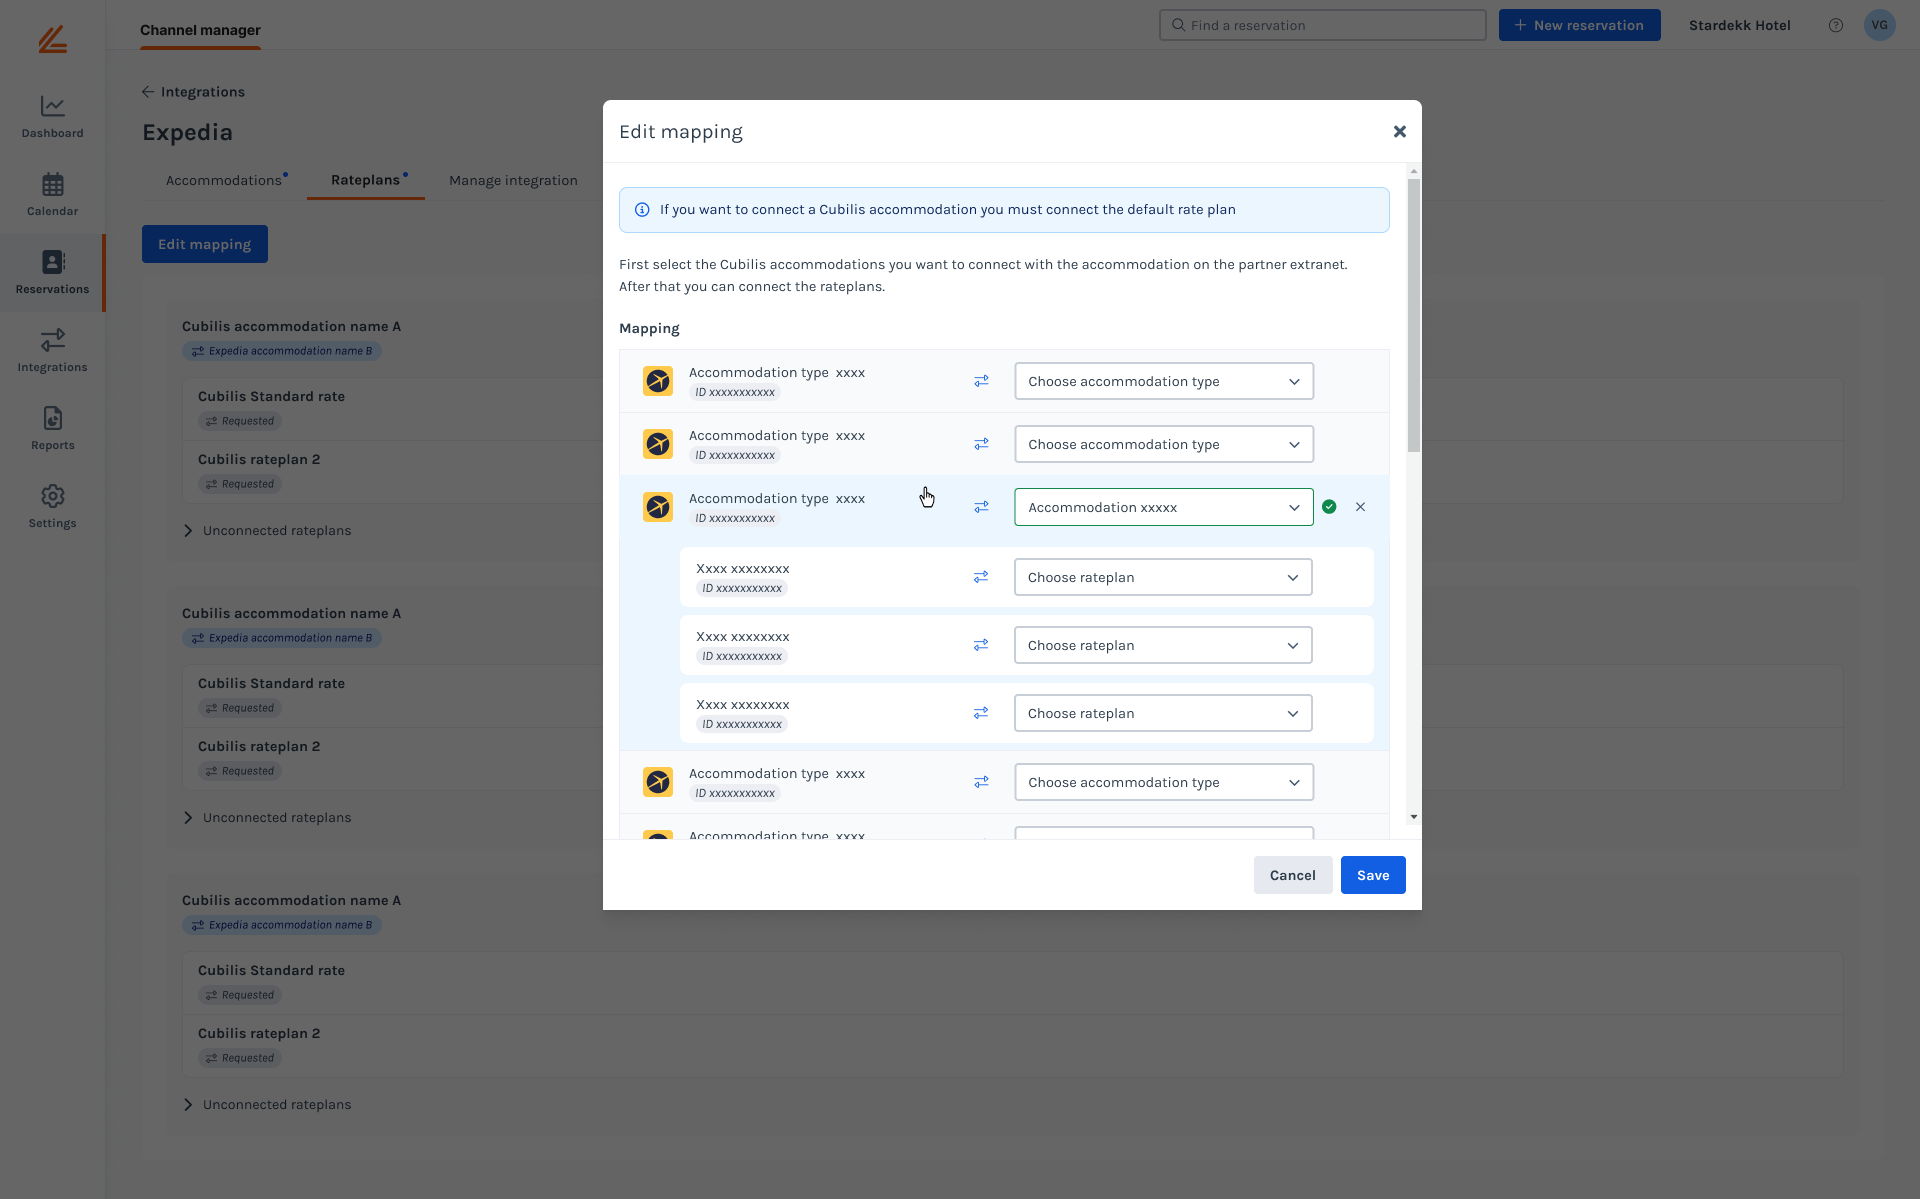Viewport: 1920px width, 1199px height.
Task: Open the Dashboard sidebar icon
Action: click(52, 116)
